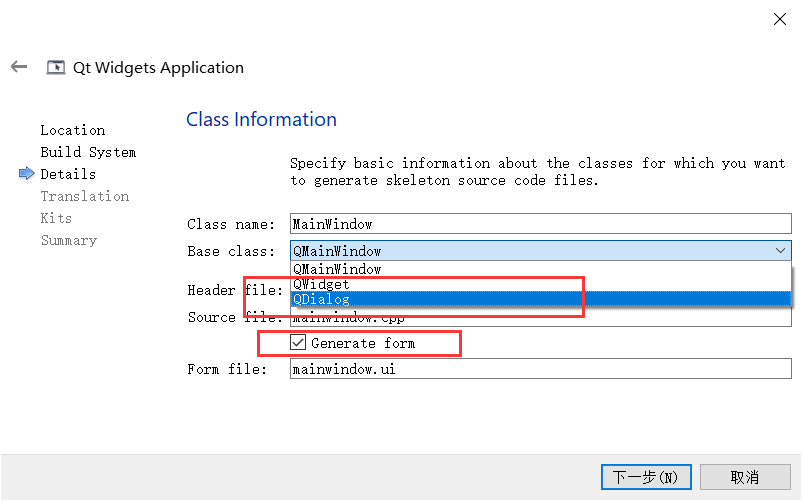This screenshot has height=501, width=802.
Task: Go back using the arrow icon
Action: [19, 66]
